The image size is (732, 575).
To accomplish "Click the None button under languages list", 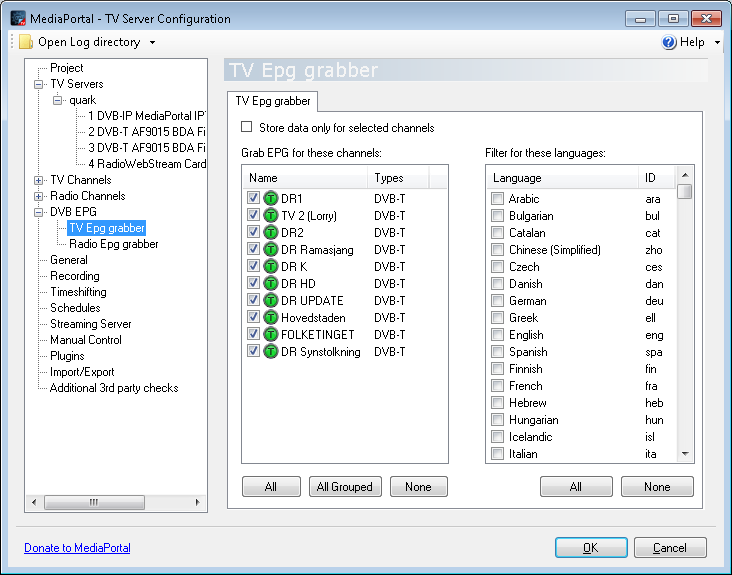I will (657, 487).
